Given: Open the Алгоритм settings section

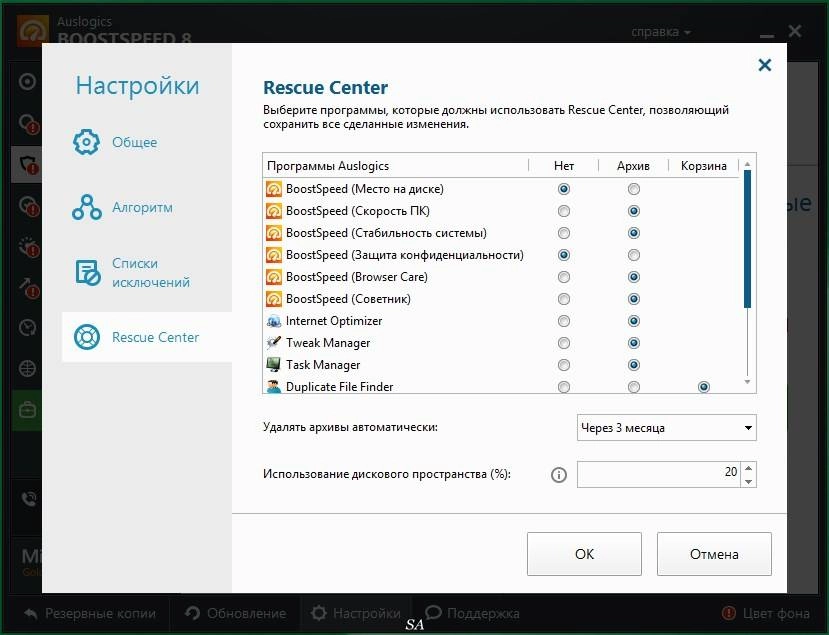Looking at the screenshot, I should pyautogui.click(x=142, y=207).
